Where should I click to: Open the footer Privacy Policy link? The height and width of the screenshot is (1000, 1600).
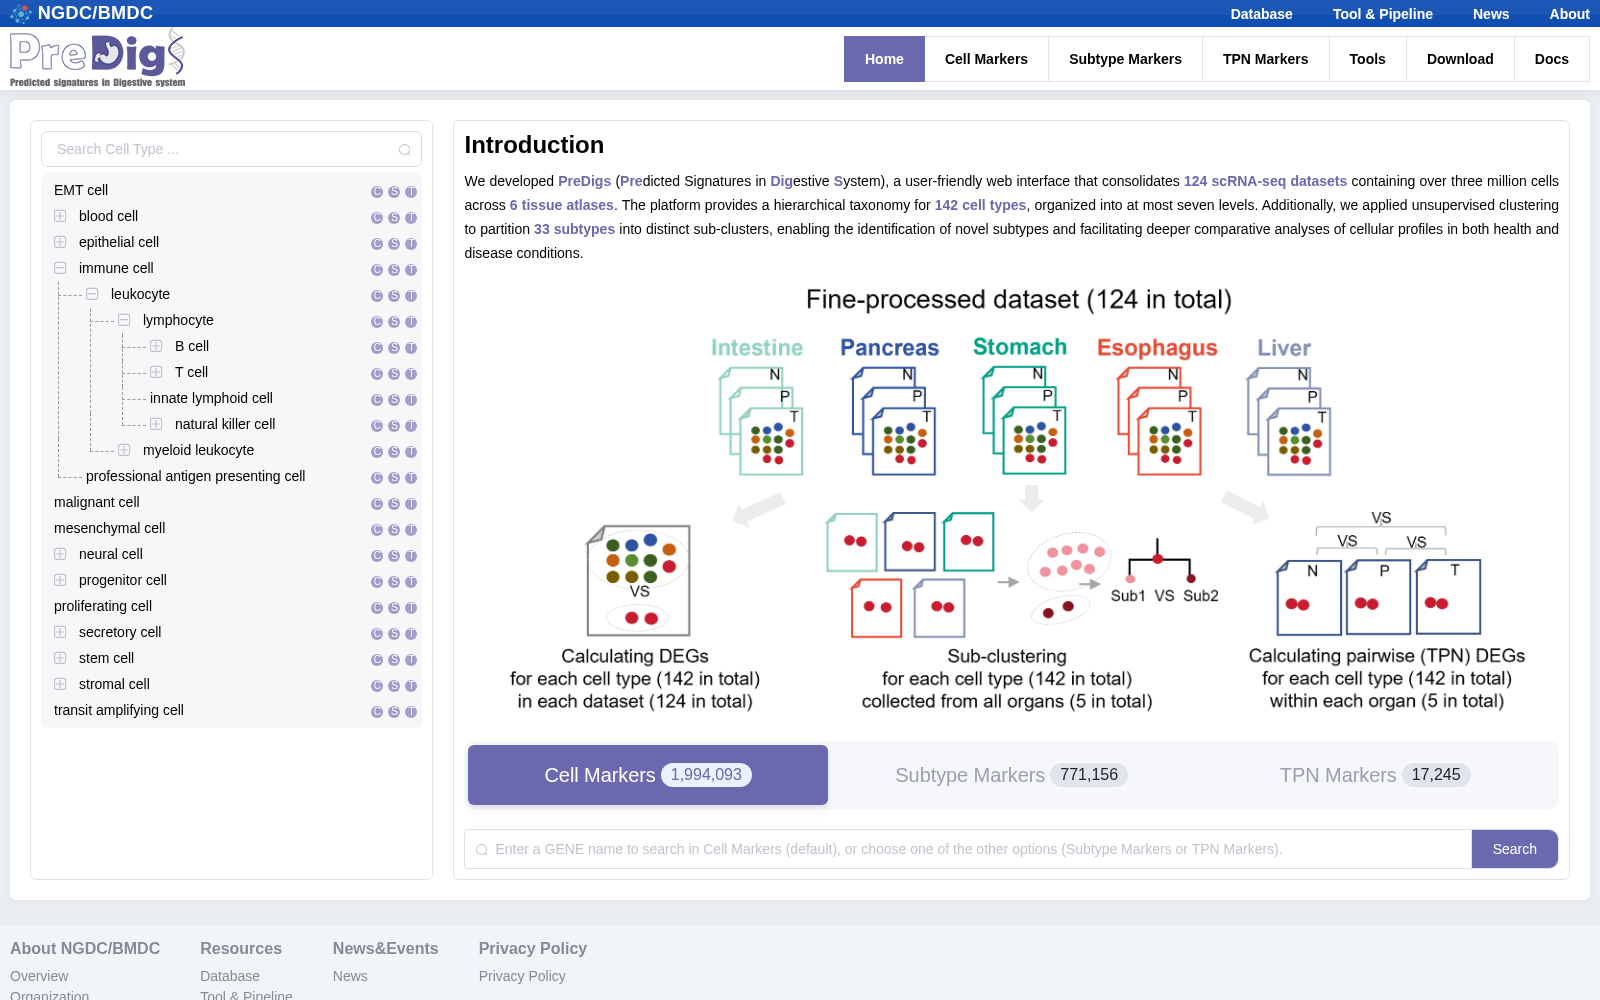pyautogui.click(x=522, y=976)
